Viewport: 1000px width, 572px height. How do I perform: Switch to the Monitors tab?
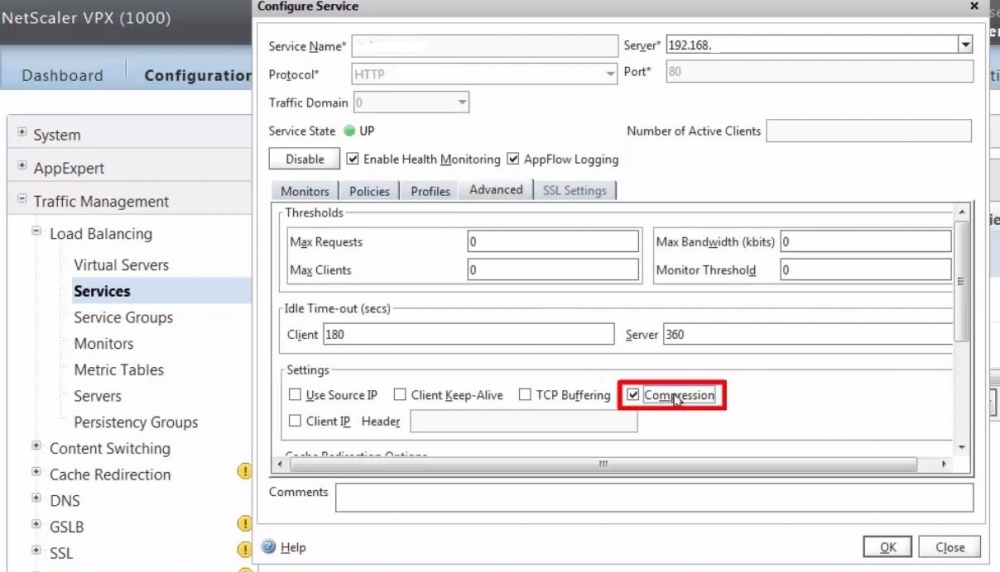pos(305,191)
